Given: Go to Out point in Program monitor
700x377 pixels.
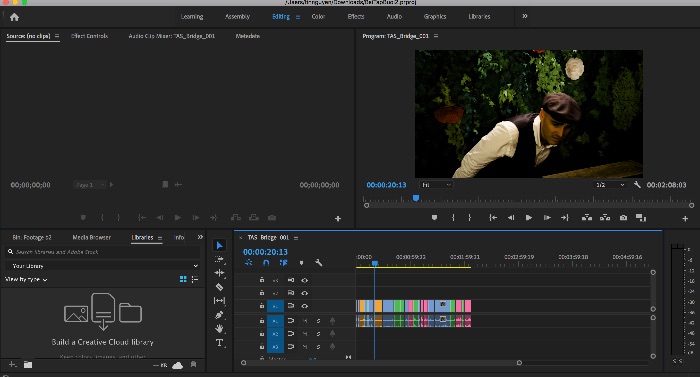Looking at the screenshot, I should tap(565, 218).
